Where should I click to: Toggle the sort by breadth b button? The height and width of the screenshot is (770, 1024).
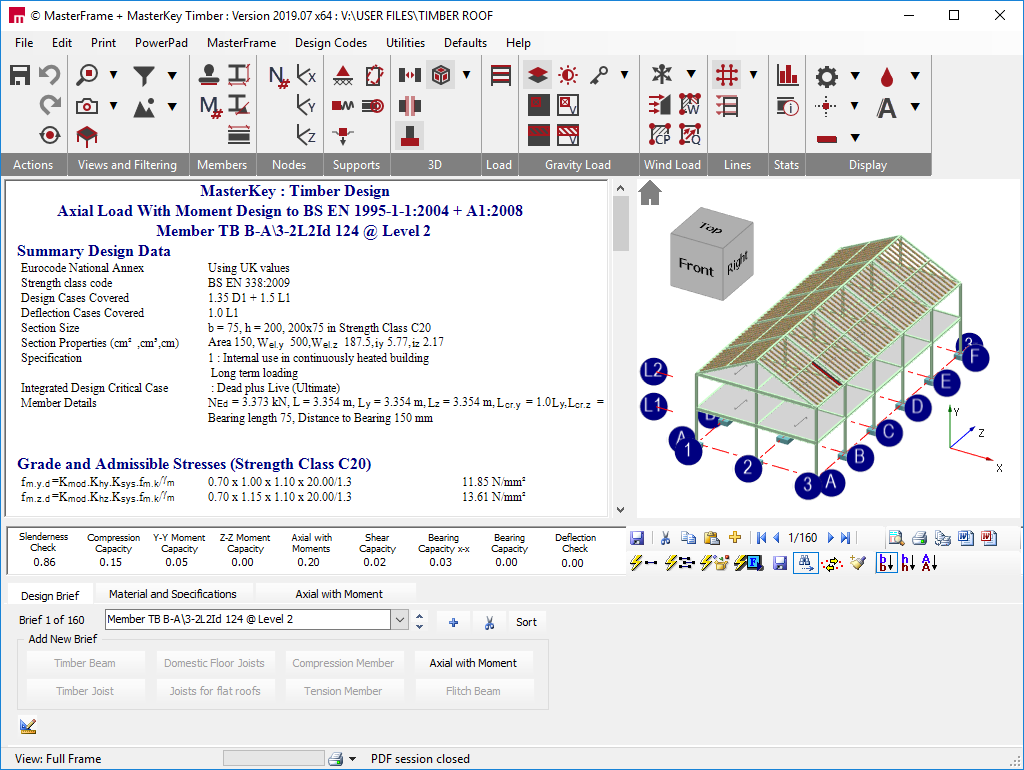[x=887, y=563]
